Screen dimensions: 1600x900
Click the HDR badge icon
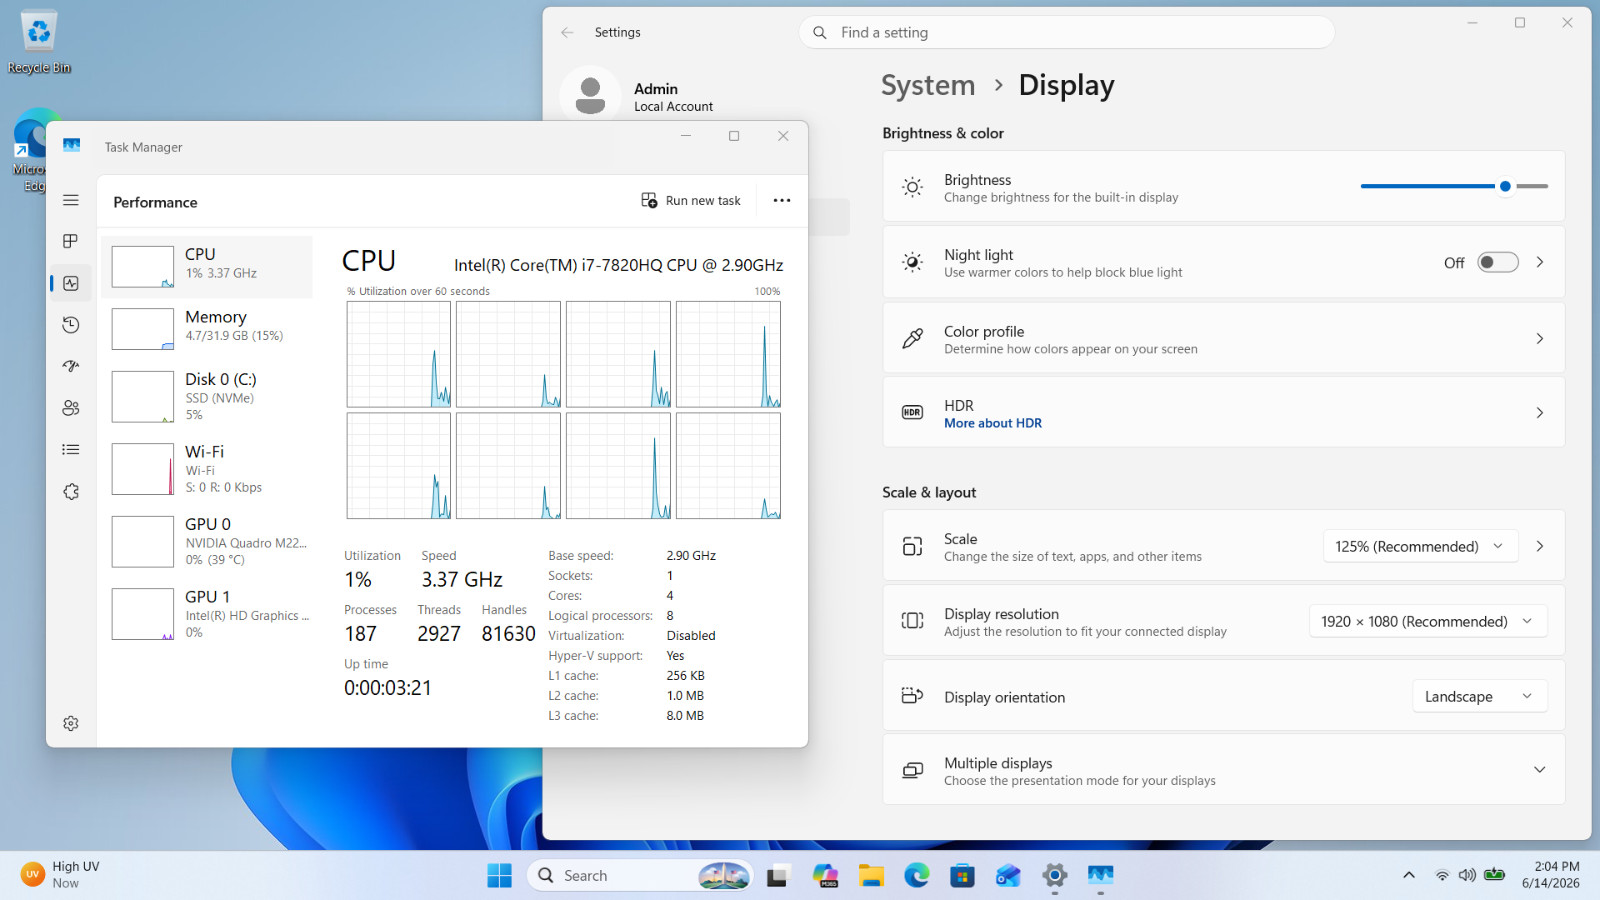click(912, 412)
